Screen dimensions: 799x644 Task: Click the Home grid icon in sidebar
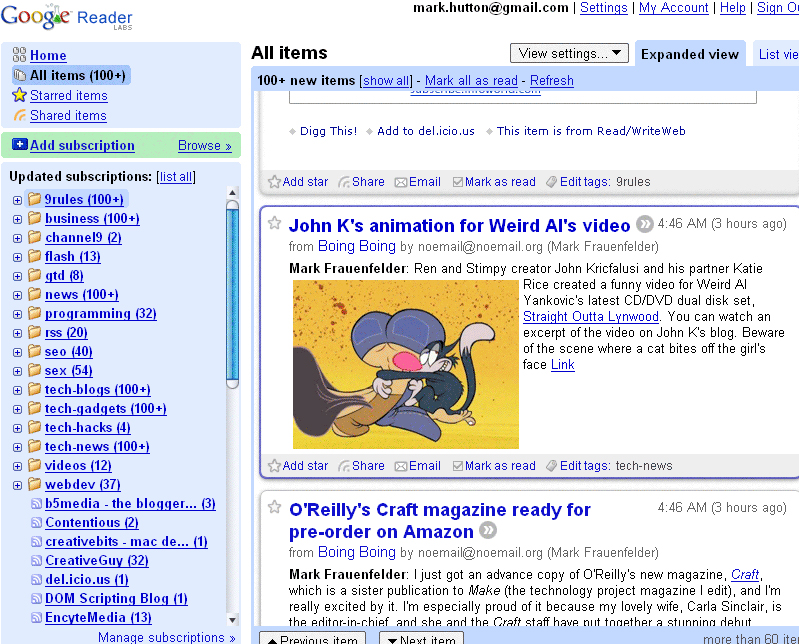(x=19, y=55)
